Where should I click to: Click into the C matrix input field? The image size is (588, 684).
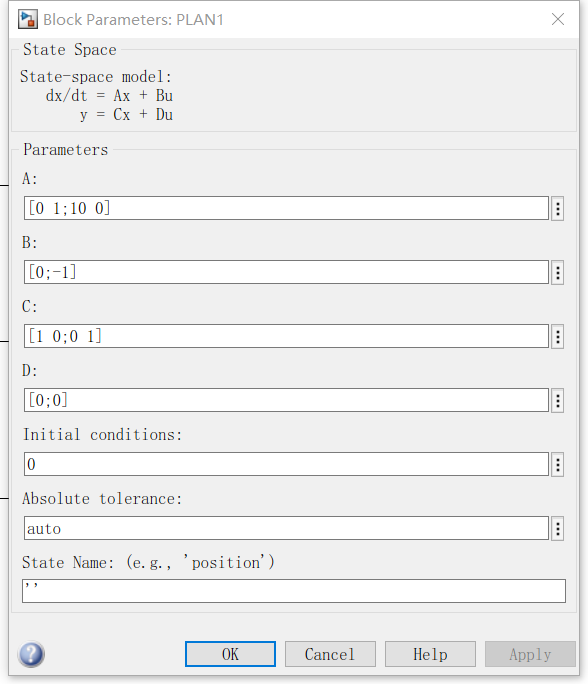point(286,336)
